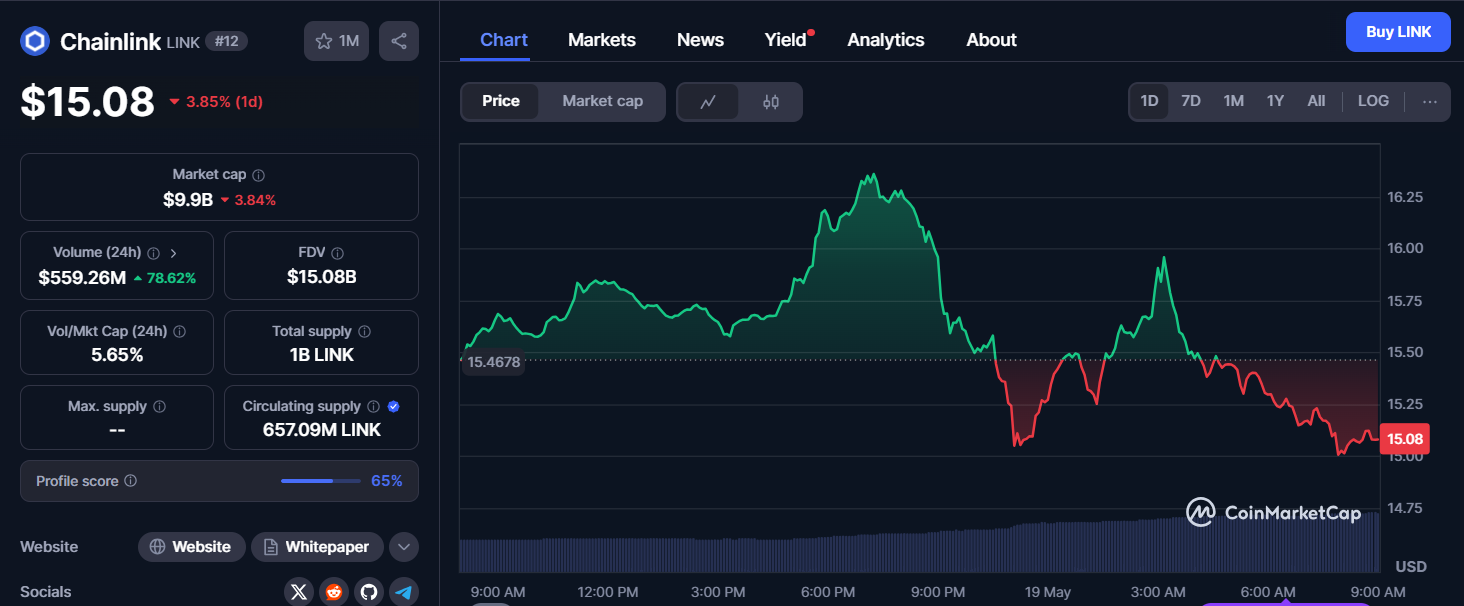Click the Profile score progress bar
The image size is (1464, 606).
(320, 481)
